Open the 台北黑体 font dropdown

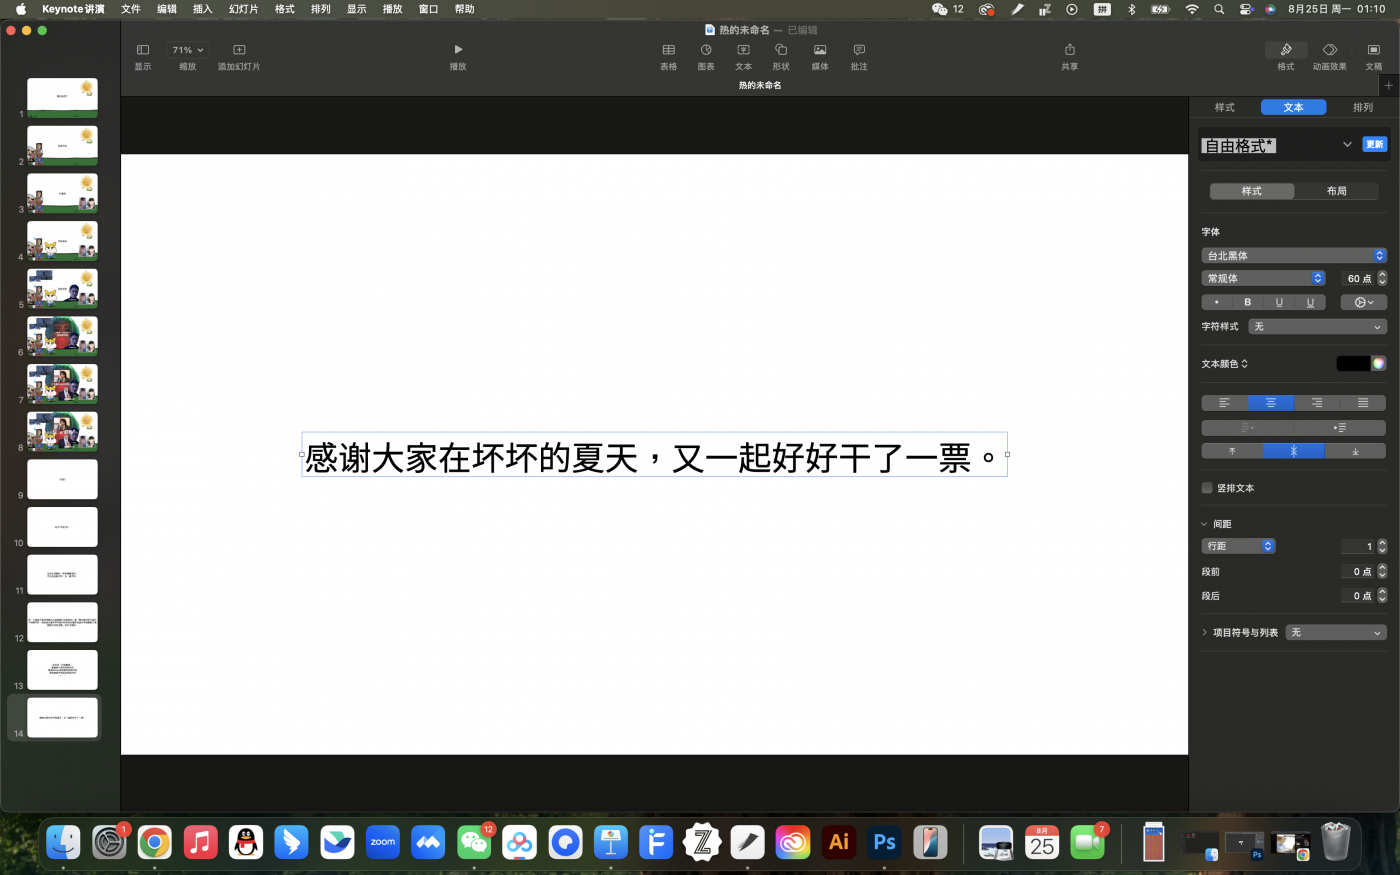1293,255
